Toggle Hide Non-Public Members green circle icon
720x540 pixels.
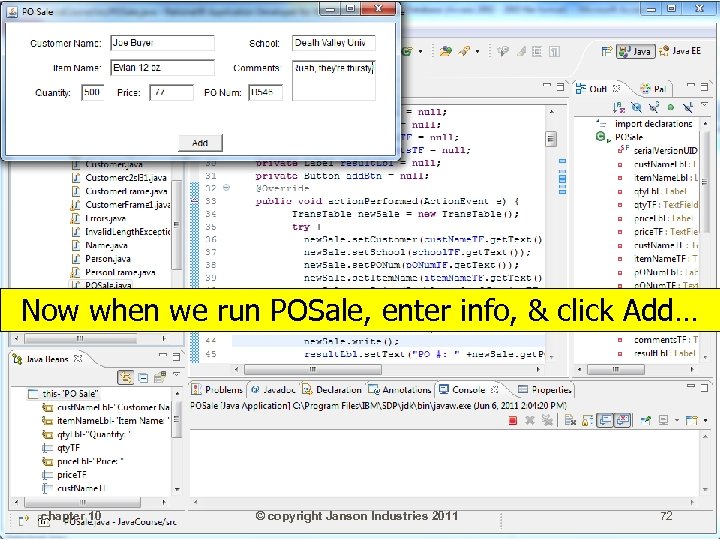[670, 107]
